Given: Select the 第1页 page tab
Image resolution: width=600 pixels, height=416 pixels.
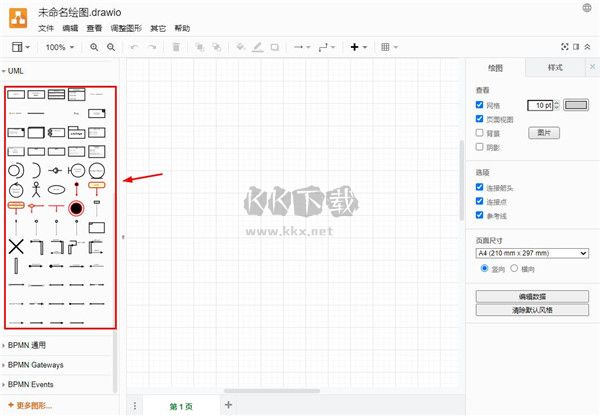Looking at the screenshot, I should tap(181, 406).
